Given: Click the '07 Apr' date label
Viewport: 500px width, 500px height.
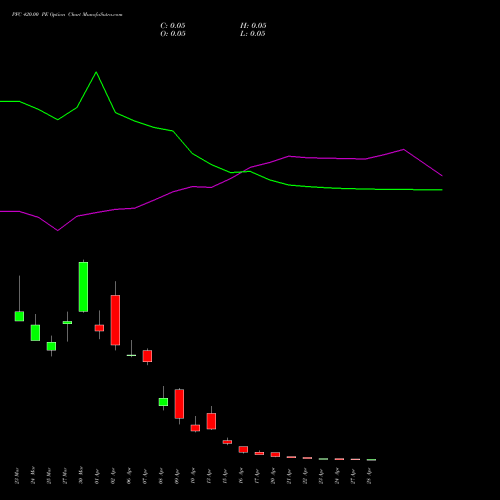Looking at the screenshot, I should click(x=145, y=476).
